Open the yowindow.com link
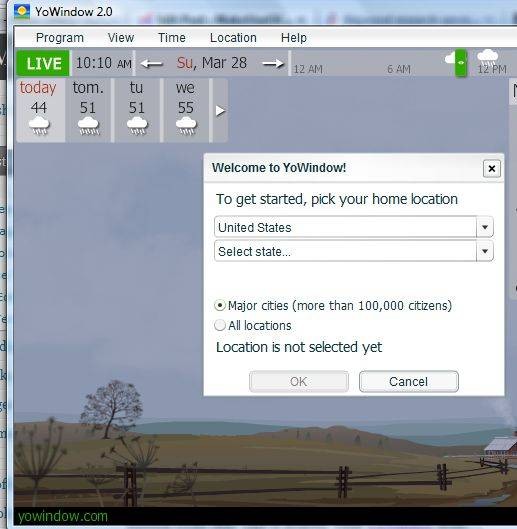The image size is (517, 529). (x=63, y=517)
